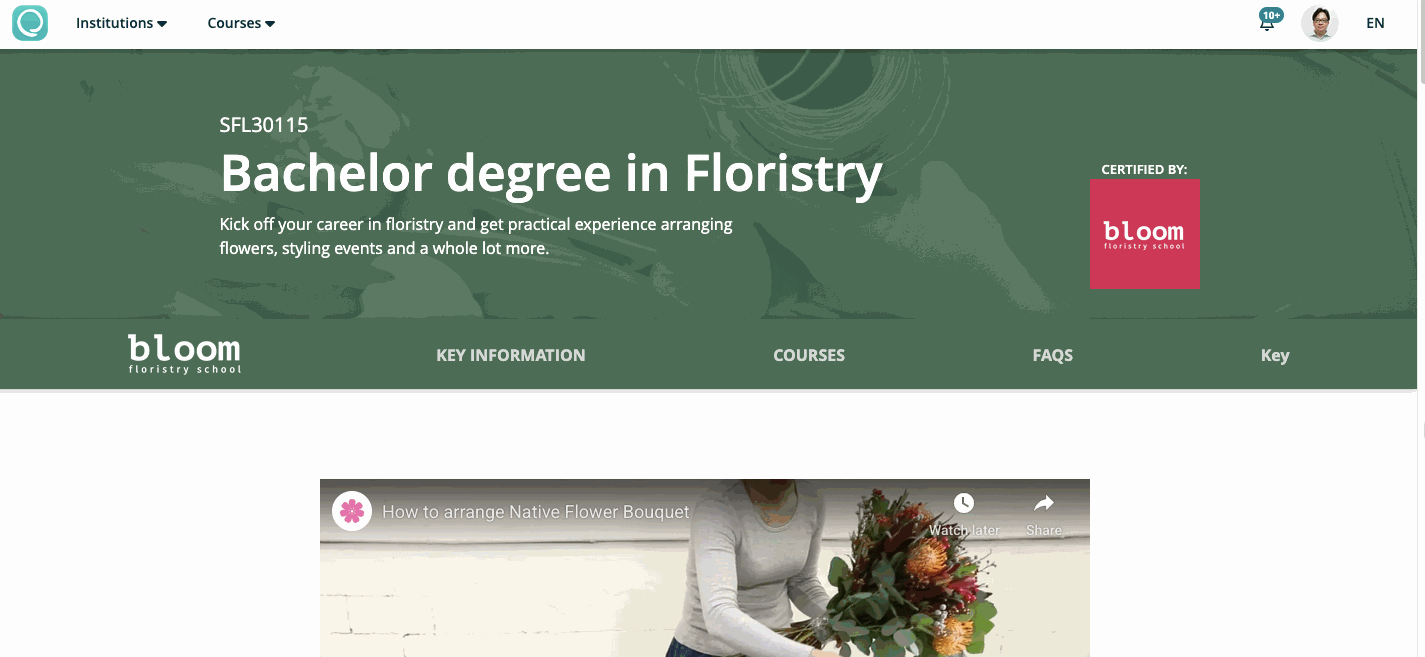Expand the Institutions dropdown
The width and height of the screenshot is (1425, 657).
[121, 23]
